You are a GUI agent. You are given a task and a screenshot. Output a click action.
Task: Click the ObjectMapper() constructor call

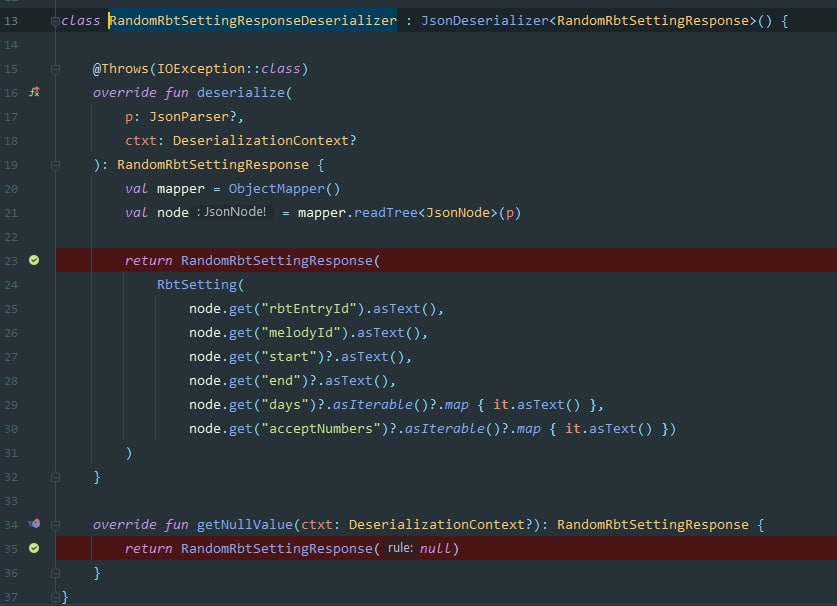284,189
